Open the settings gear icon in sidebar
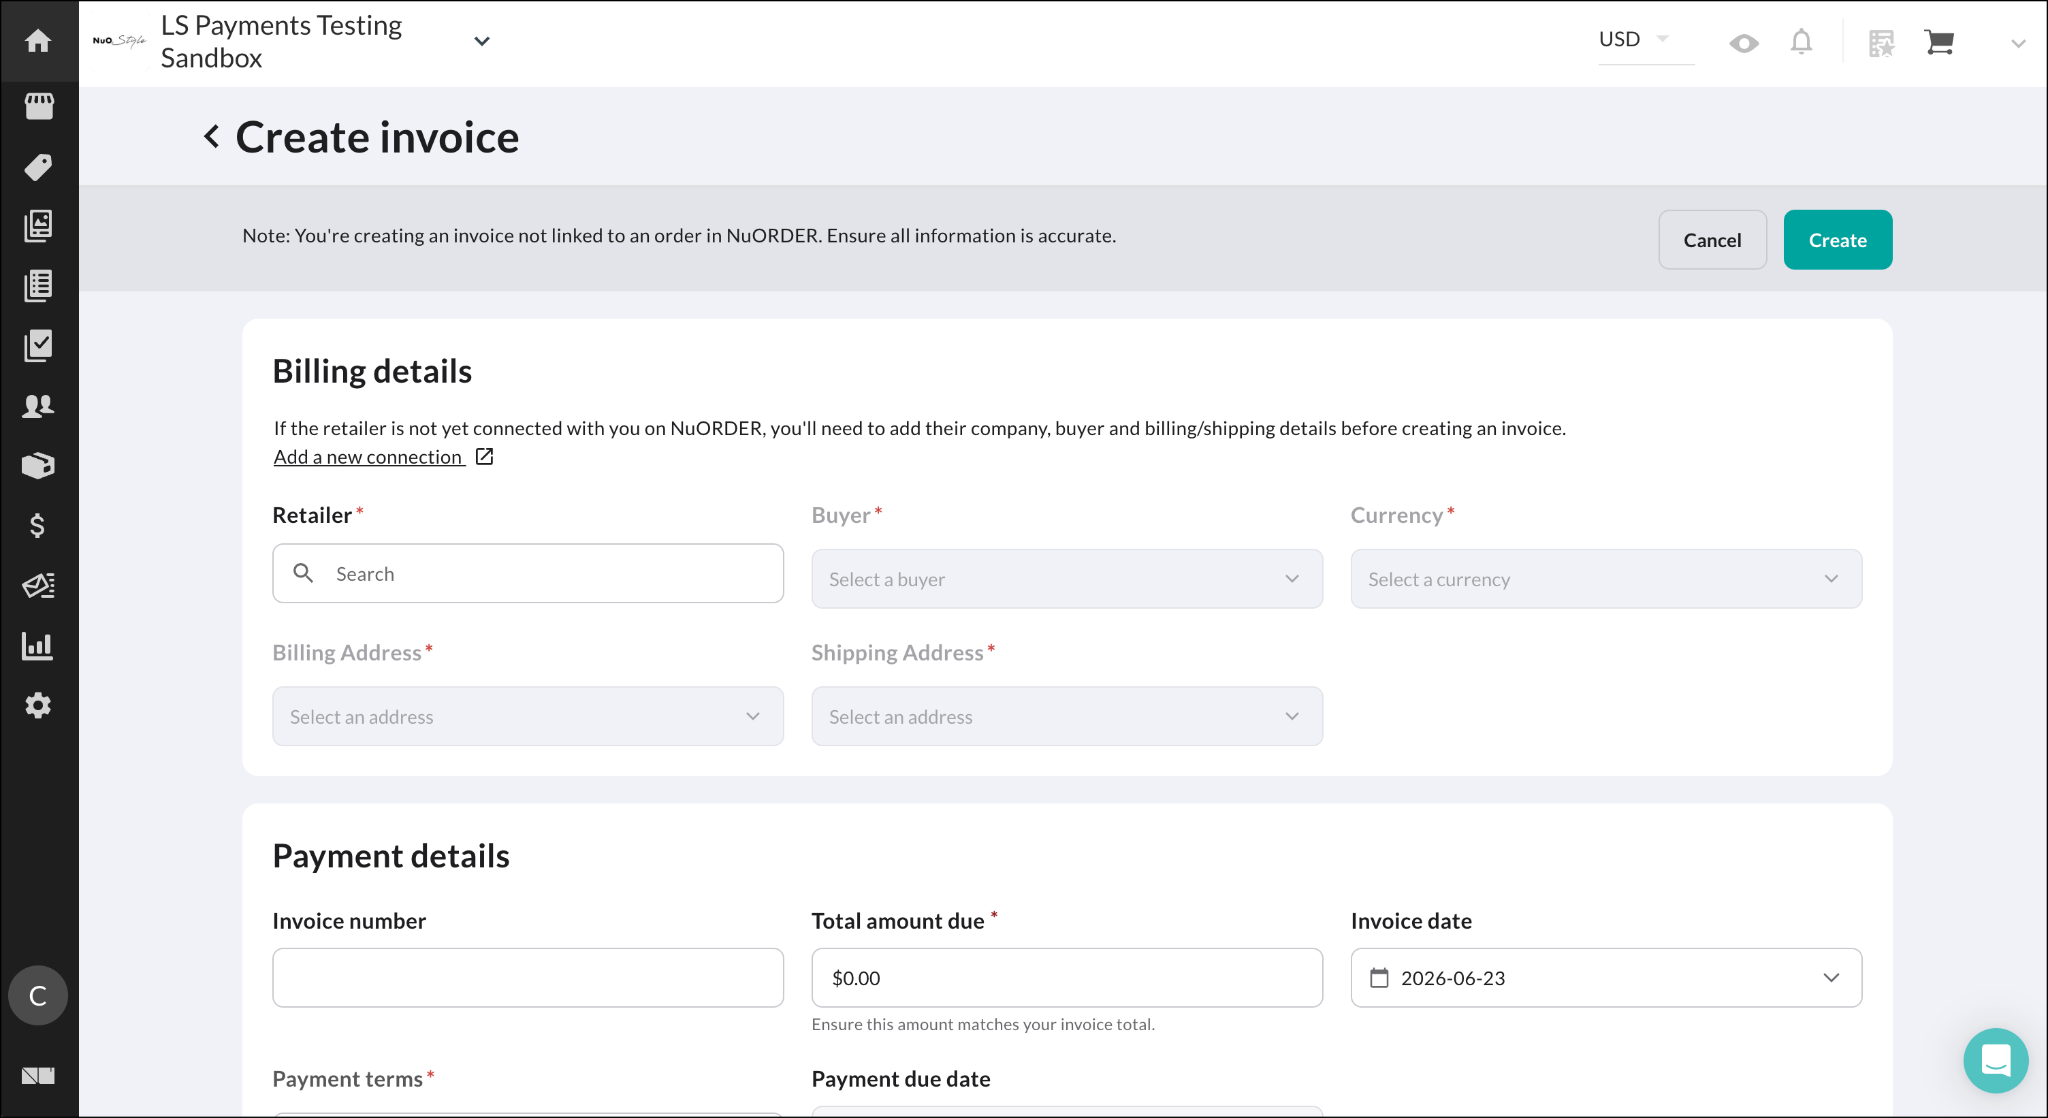Screen dimensions: 2048x1118 pyautogui.click(x=38, y=706)
